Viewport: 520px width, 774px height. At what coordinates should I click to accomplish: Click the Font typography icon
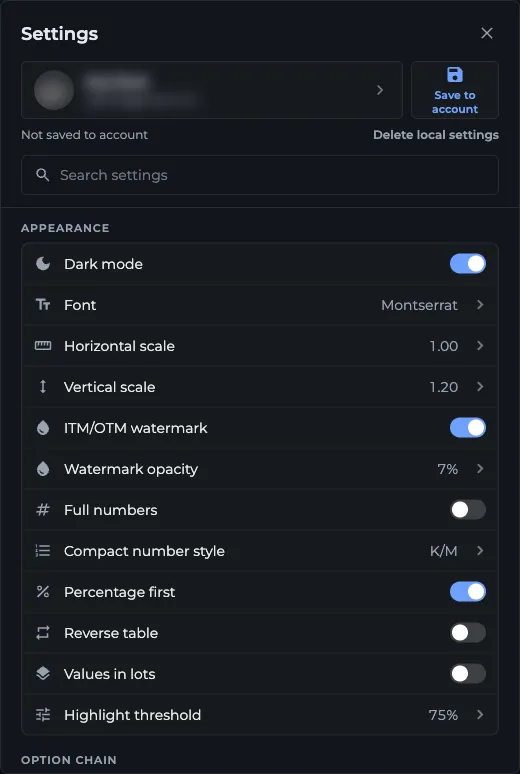43,305
